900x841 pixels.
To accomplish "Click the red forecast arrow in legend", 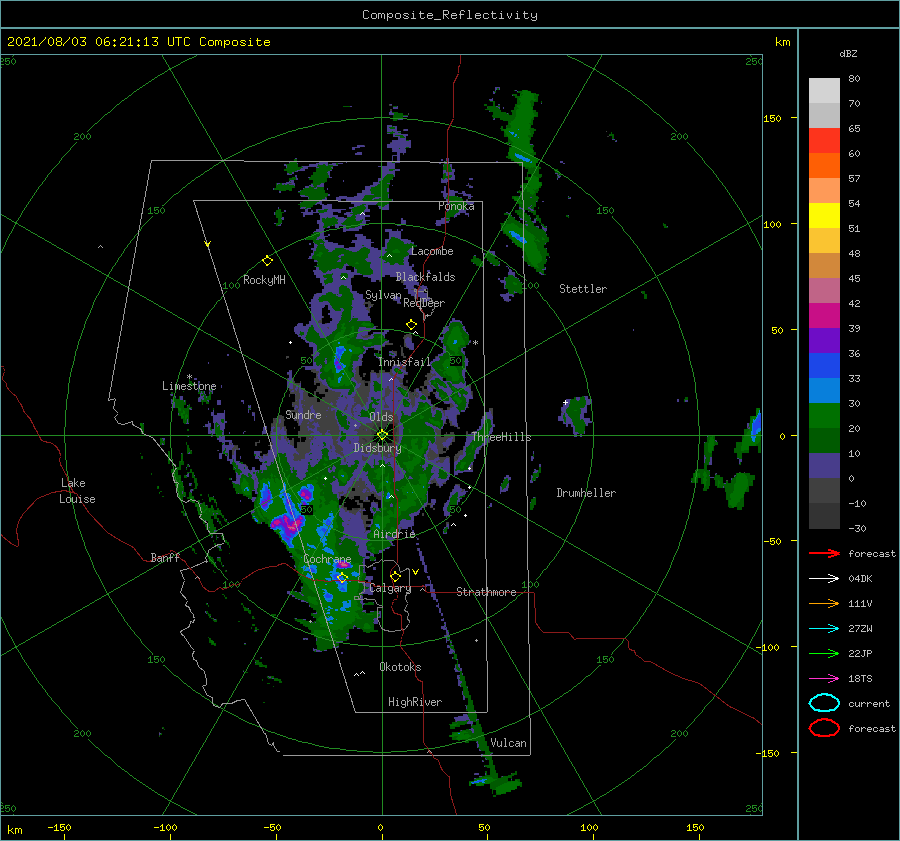I will pyautogui.click(x=824, y=553).
